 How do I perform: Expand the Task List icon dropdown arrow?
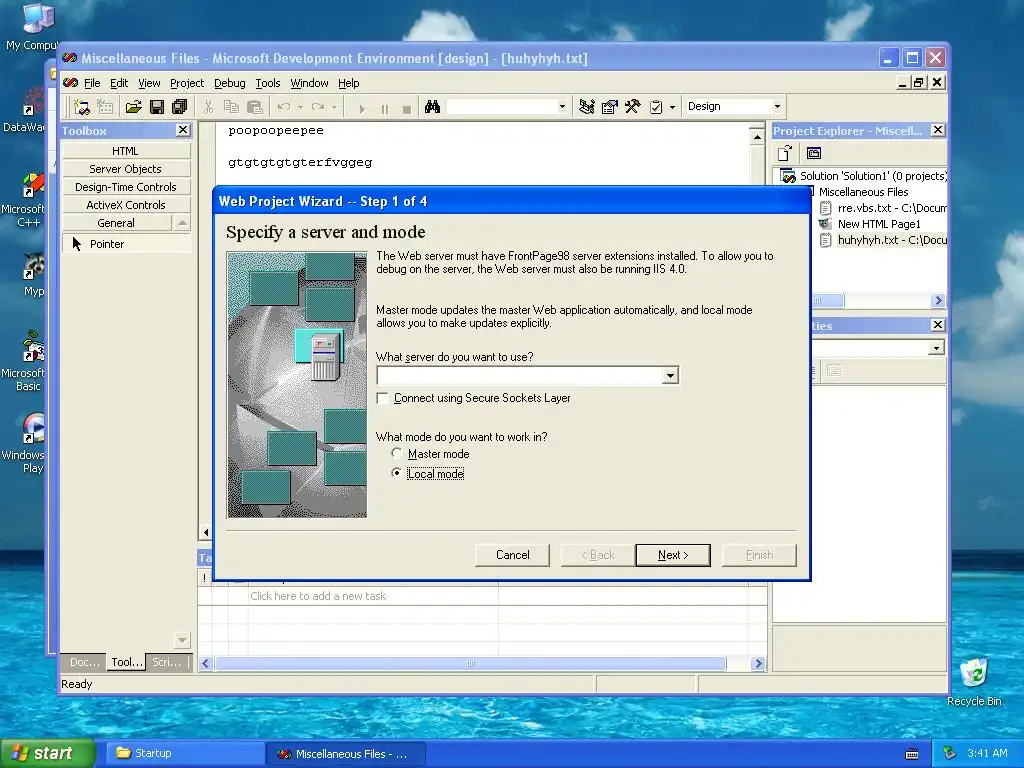click(x=672, y=107)
